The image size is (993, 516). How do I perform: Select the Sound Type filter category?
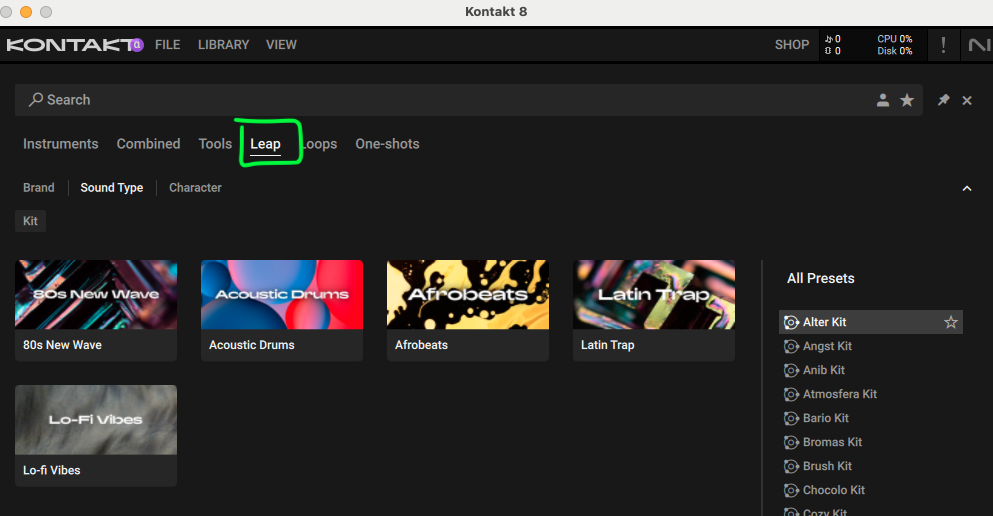point(111,187)
